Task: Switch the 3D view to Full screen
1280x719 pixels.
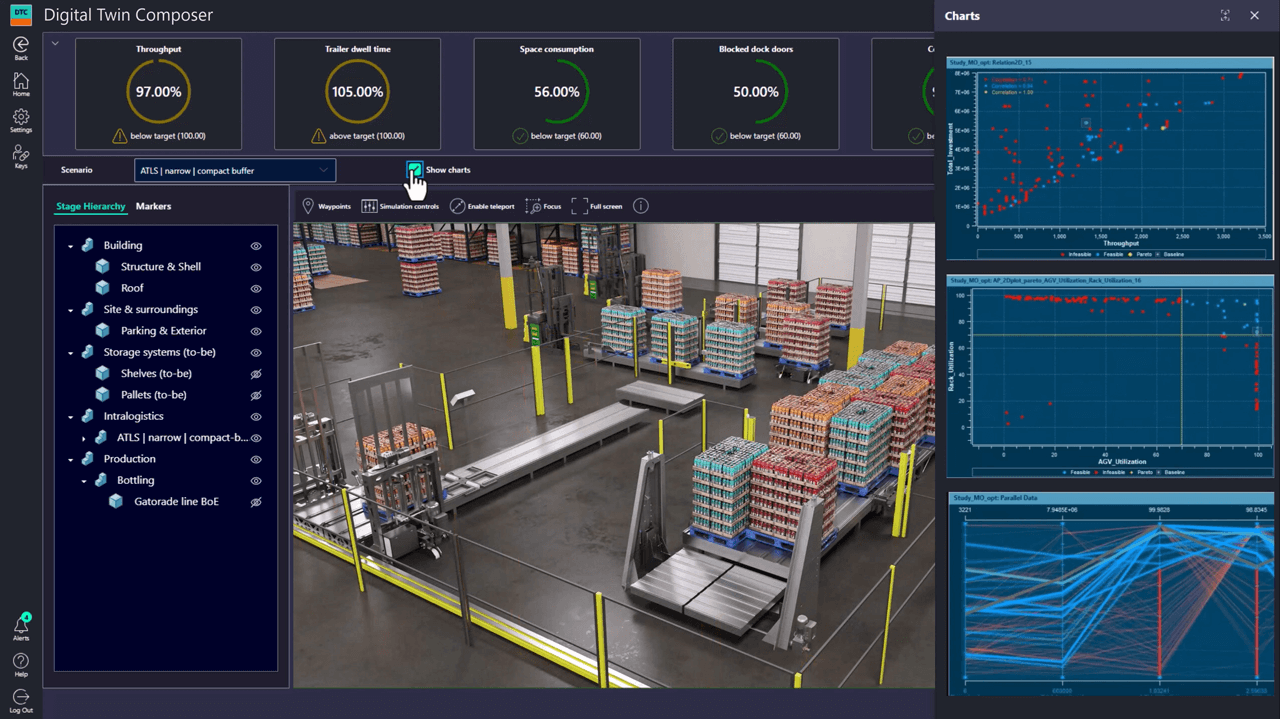Action: [x=596, y=206]
